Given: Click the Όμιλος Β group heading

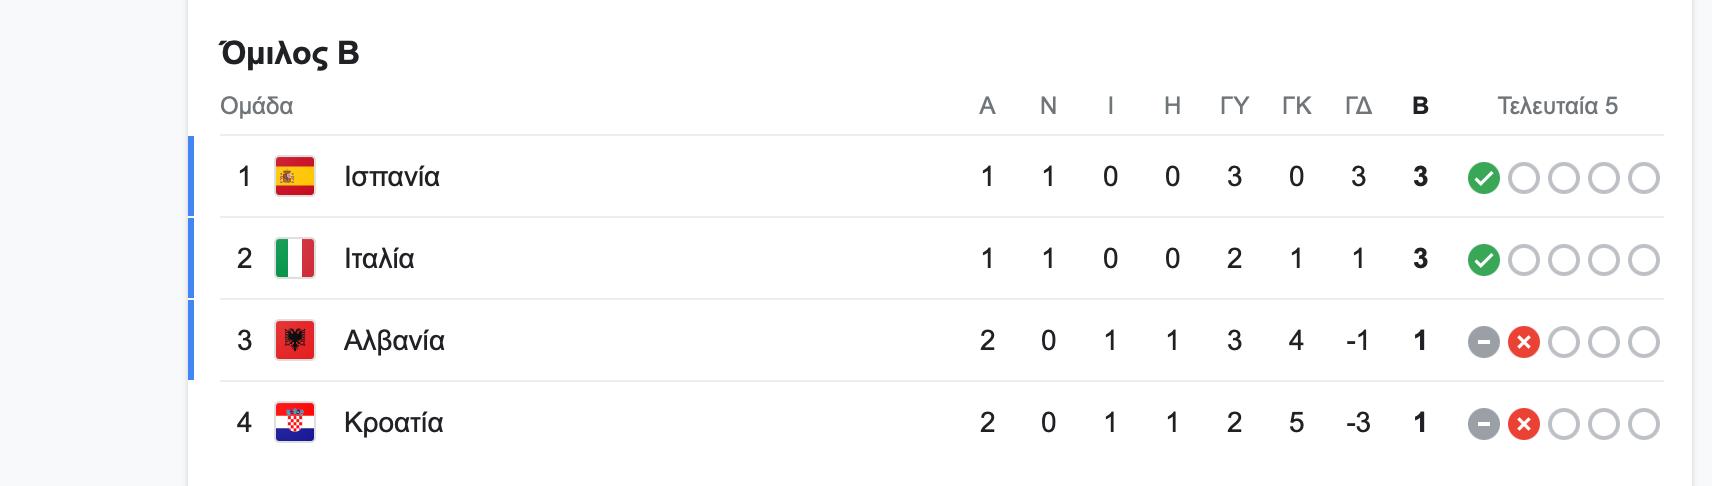Looking at the screenshot, I should pos(290,53).
